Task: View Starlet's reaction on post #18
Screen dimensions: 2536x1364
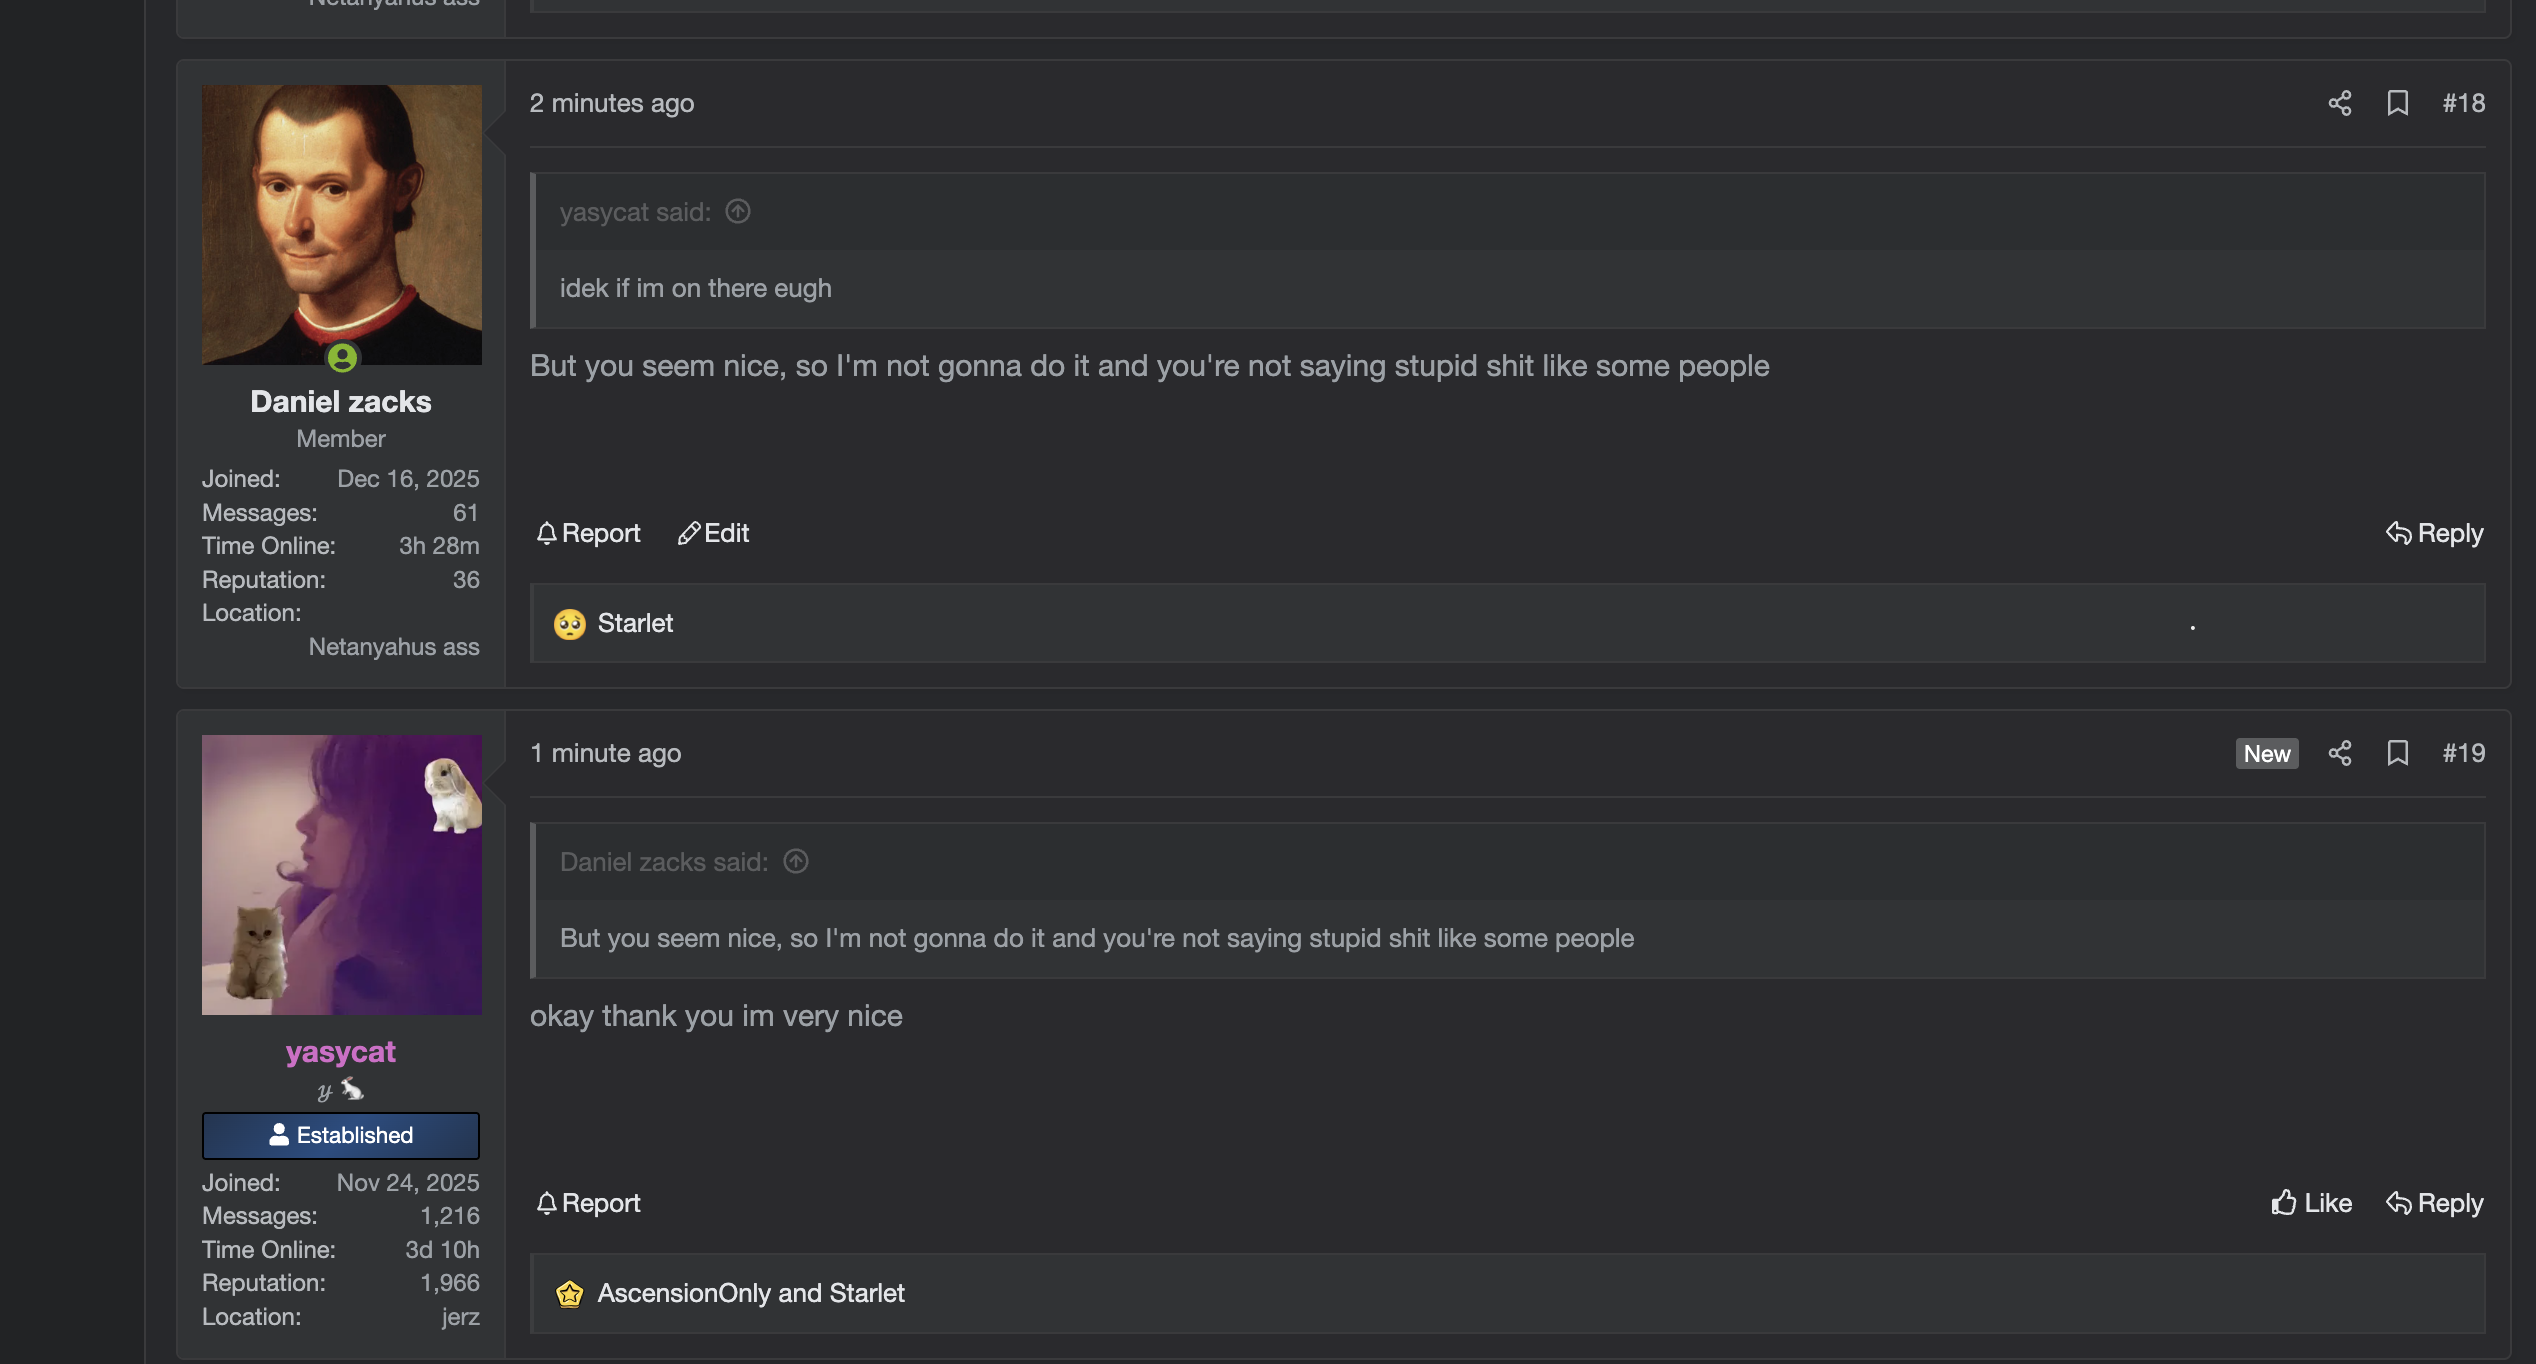Action: pyautogui.click(x=635, y=623)
